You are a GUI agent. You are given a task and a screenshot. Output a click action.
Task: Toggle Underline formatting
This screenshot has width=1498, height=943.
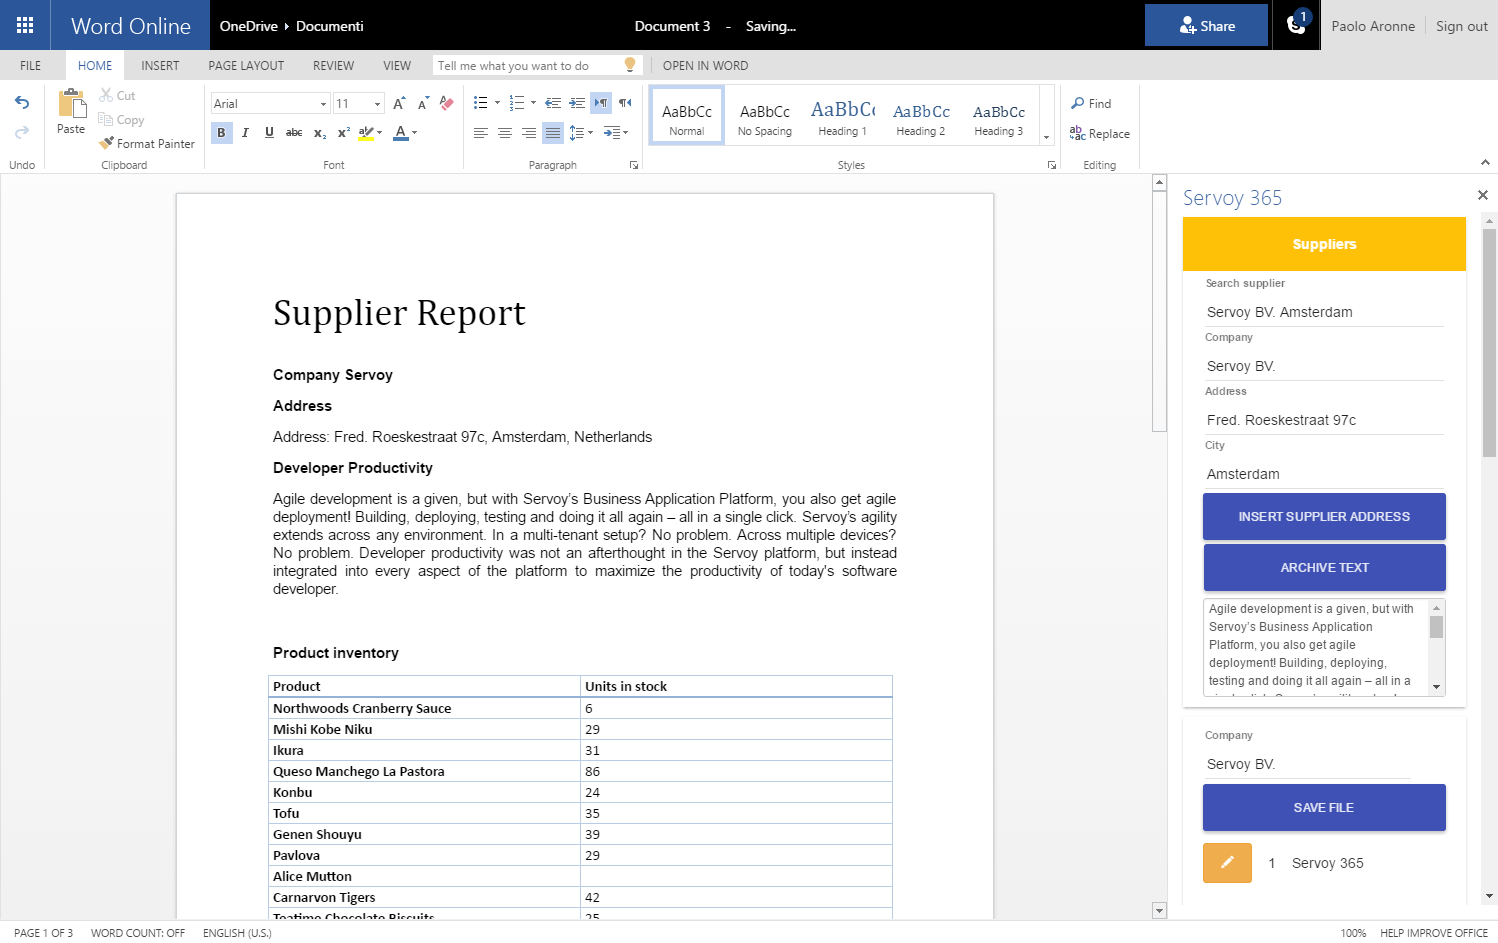[269, 133]
